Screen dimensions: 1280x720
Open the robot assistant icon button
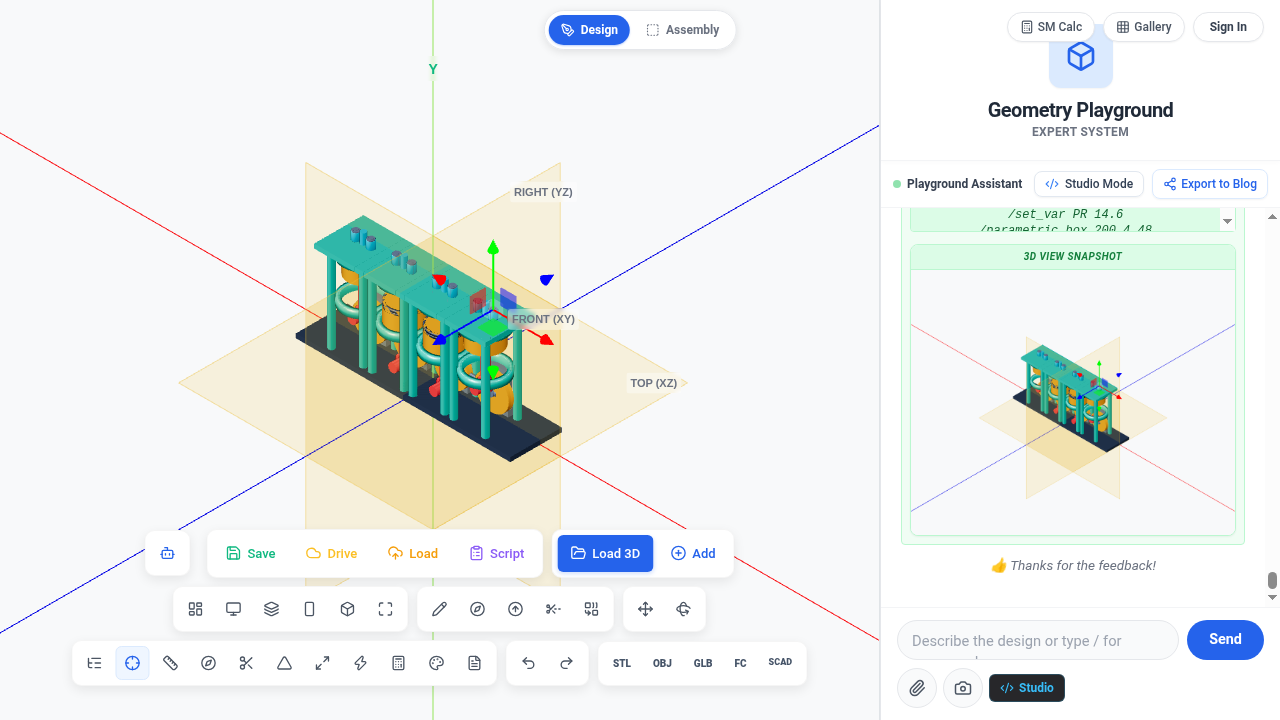click(x=168, y=553)
